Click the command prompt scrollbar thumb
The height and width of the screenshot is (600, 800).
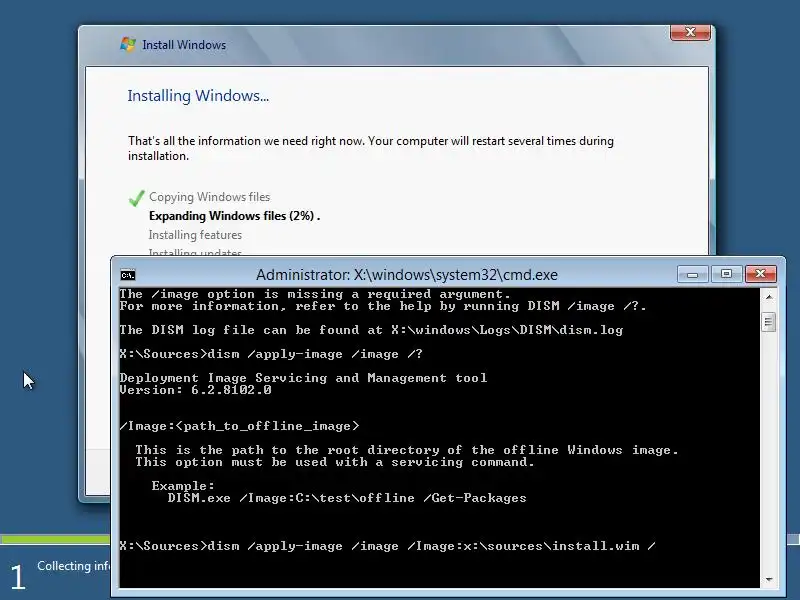tap(768, 322)
